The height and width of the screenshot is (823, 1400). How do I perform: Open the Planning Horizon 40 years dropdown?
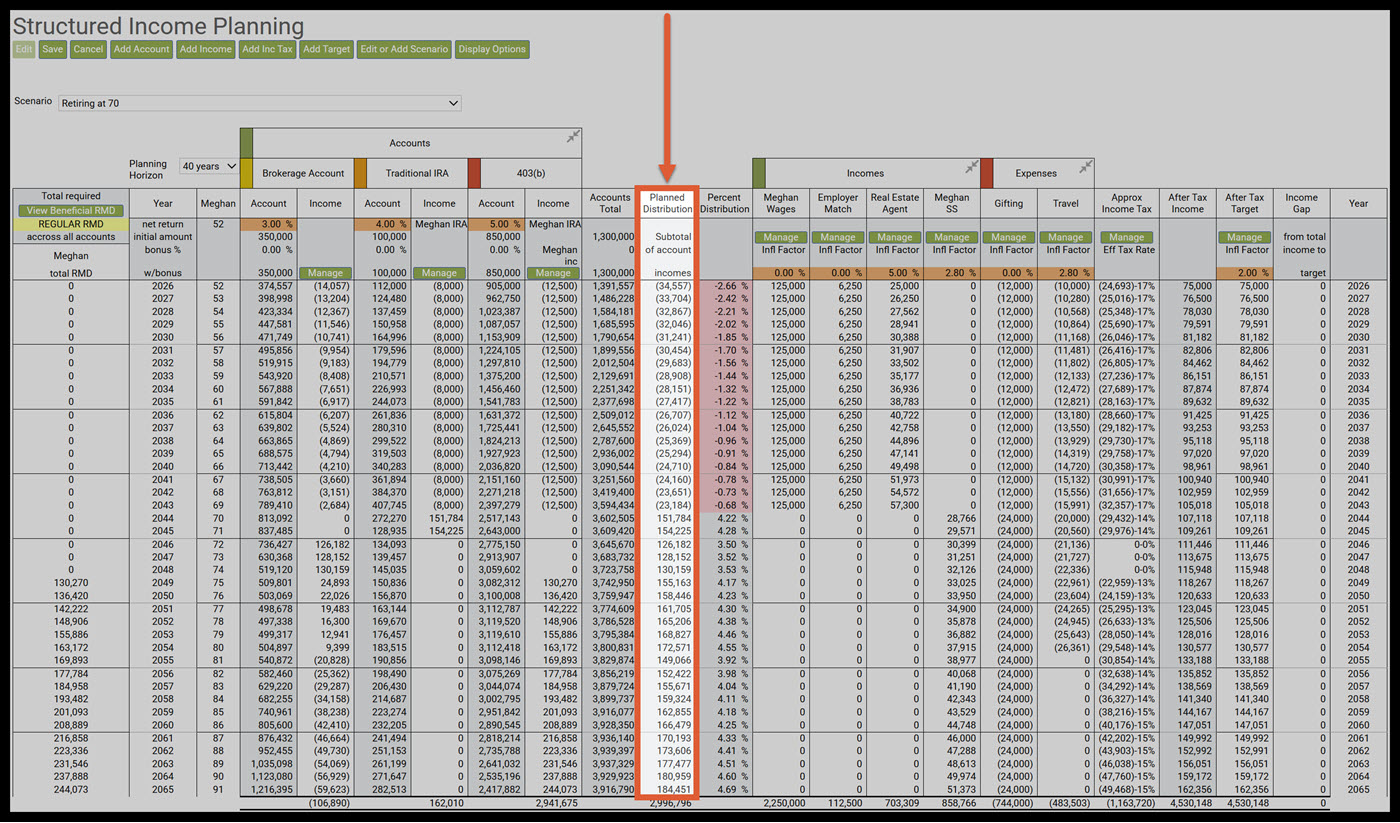point(210,166)
